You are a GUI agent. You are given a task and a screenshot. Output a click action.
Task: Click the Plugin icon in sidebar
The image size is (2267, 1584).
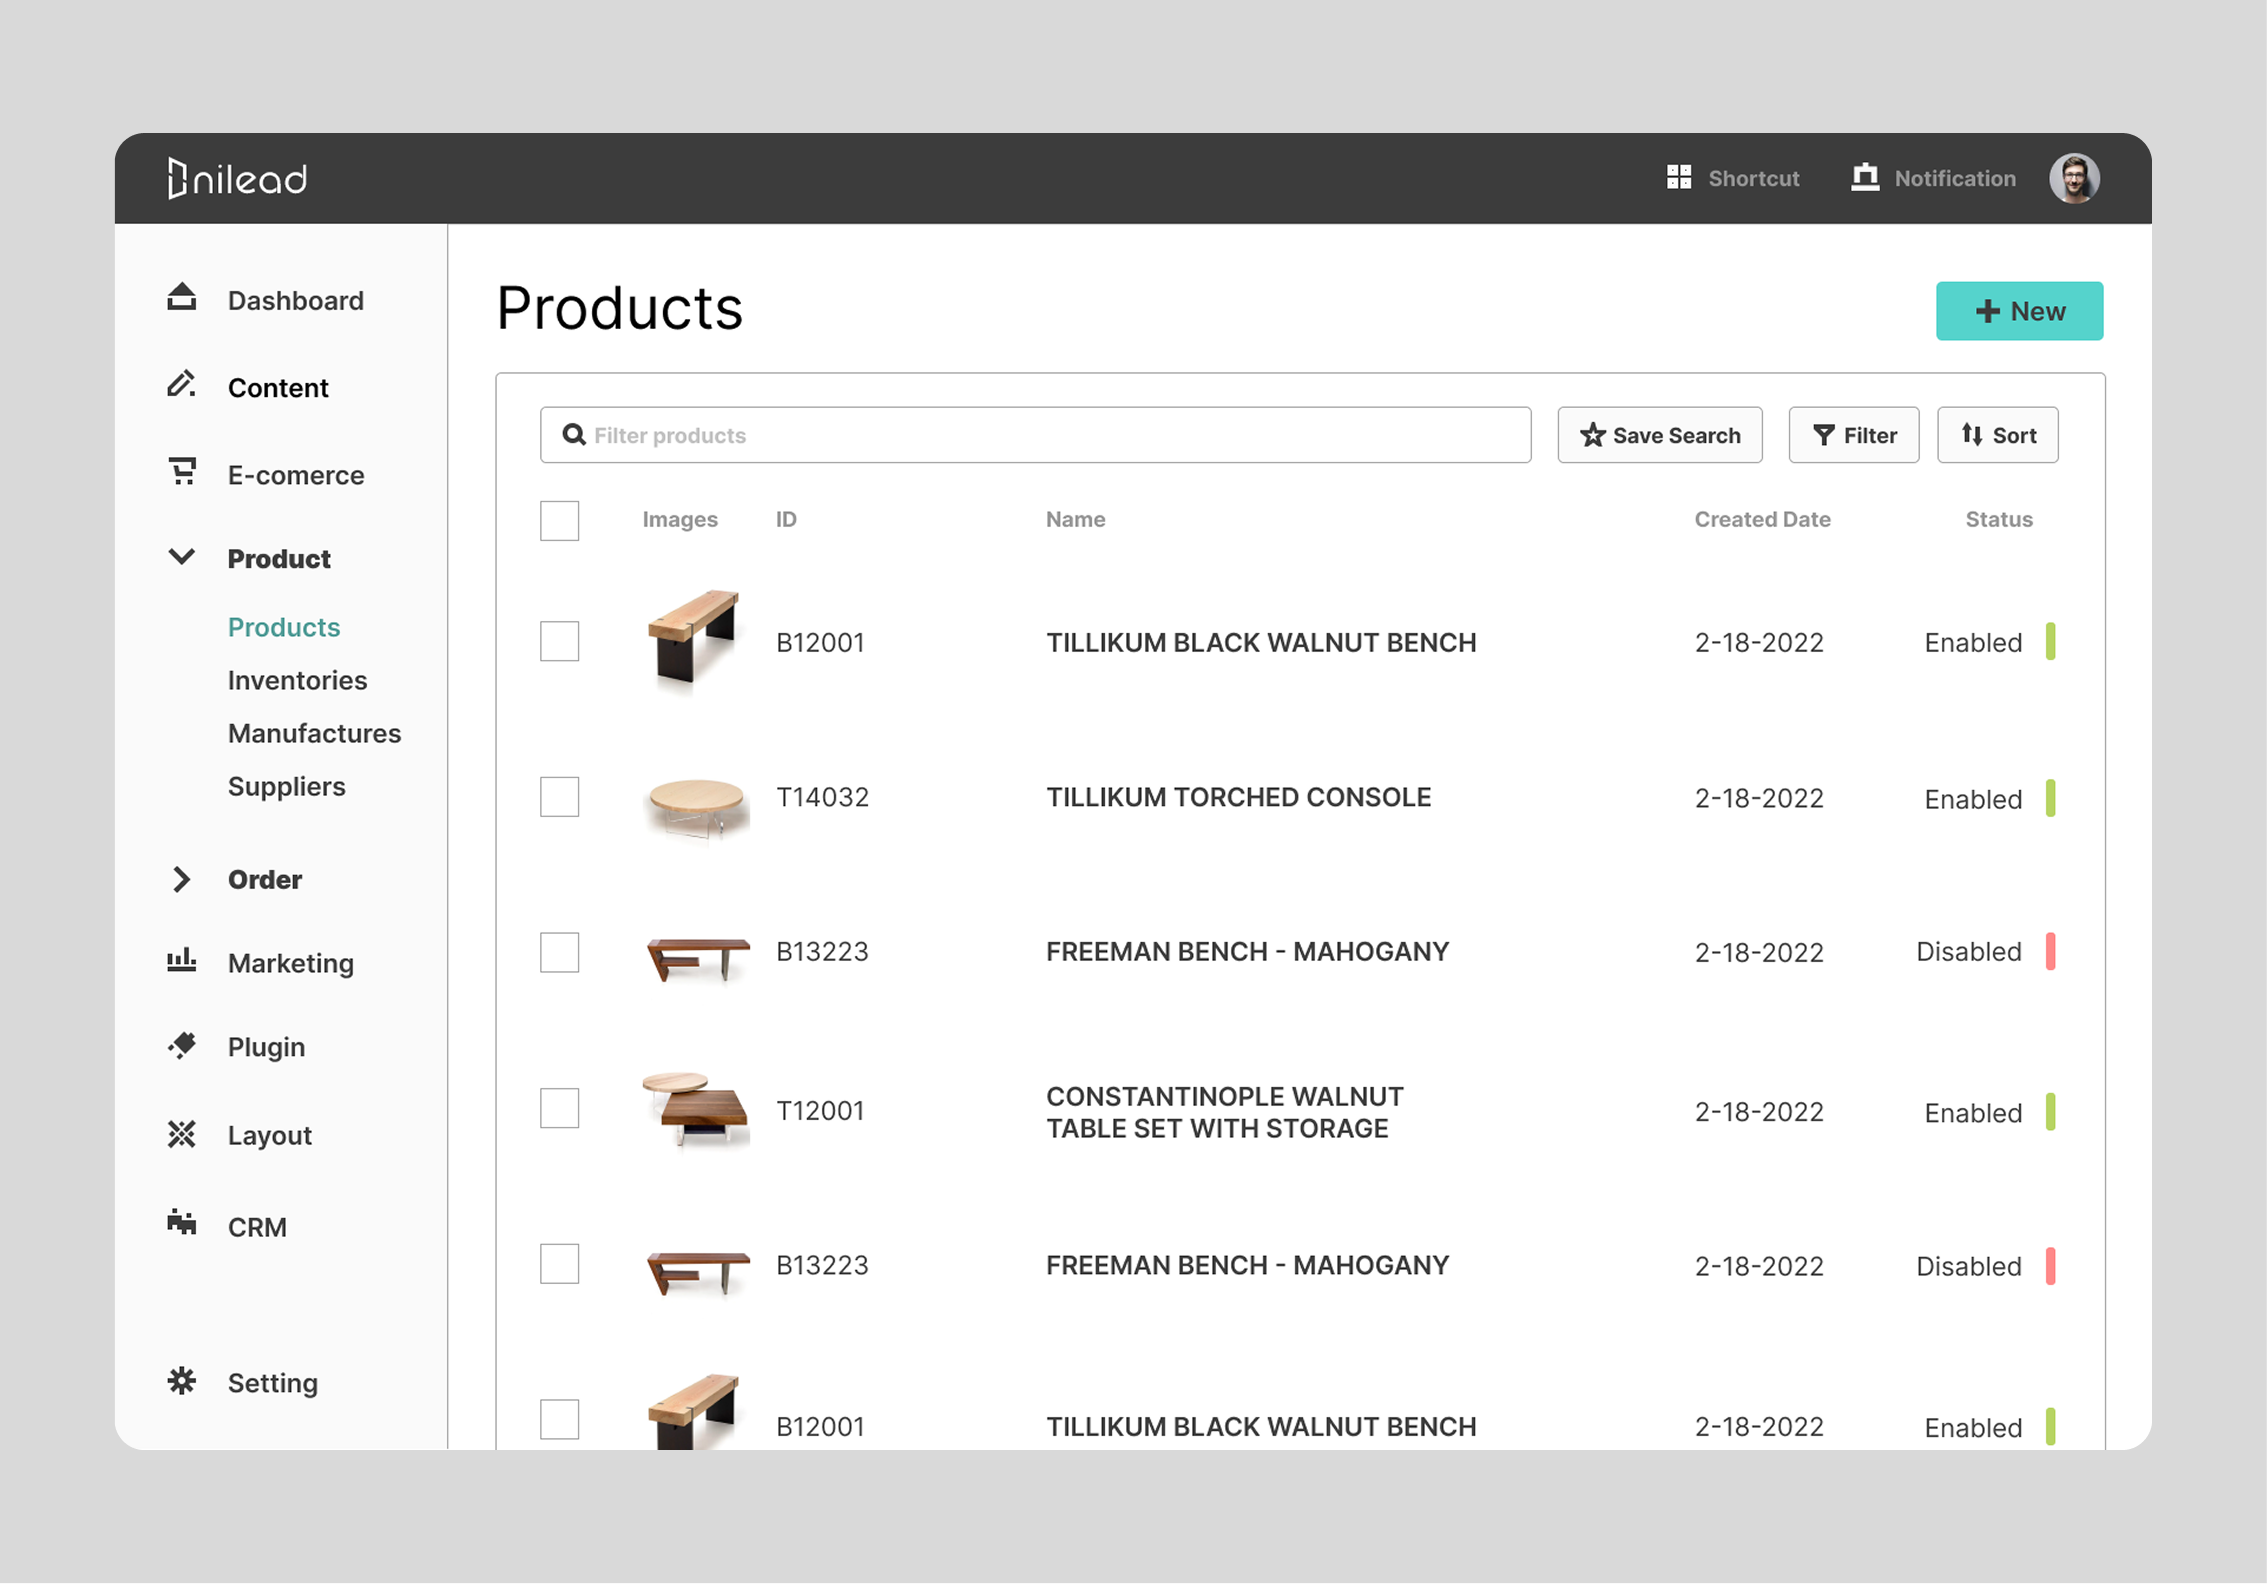pos(181,1046)
